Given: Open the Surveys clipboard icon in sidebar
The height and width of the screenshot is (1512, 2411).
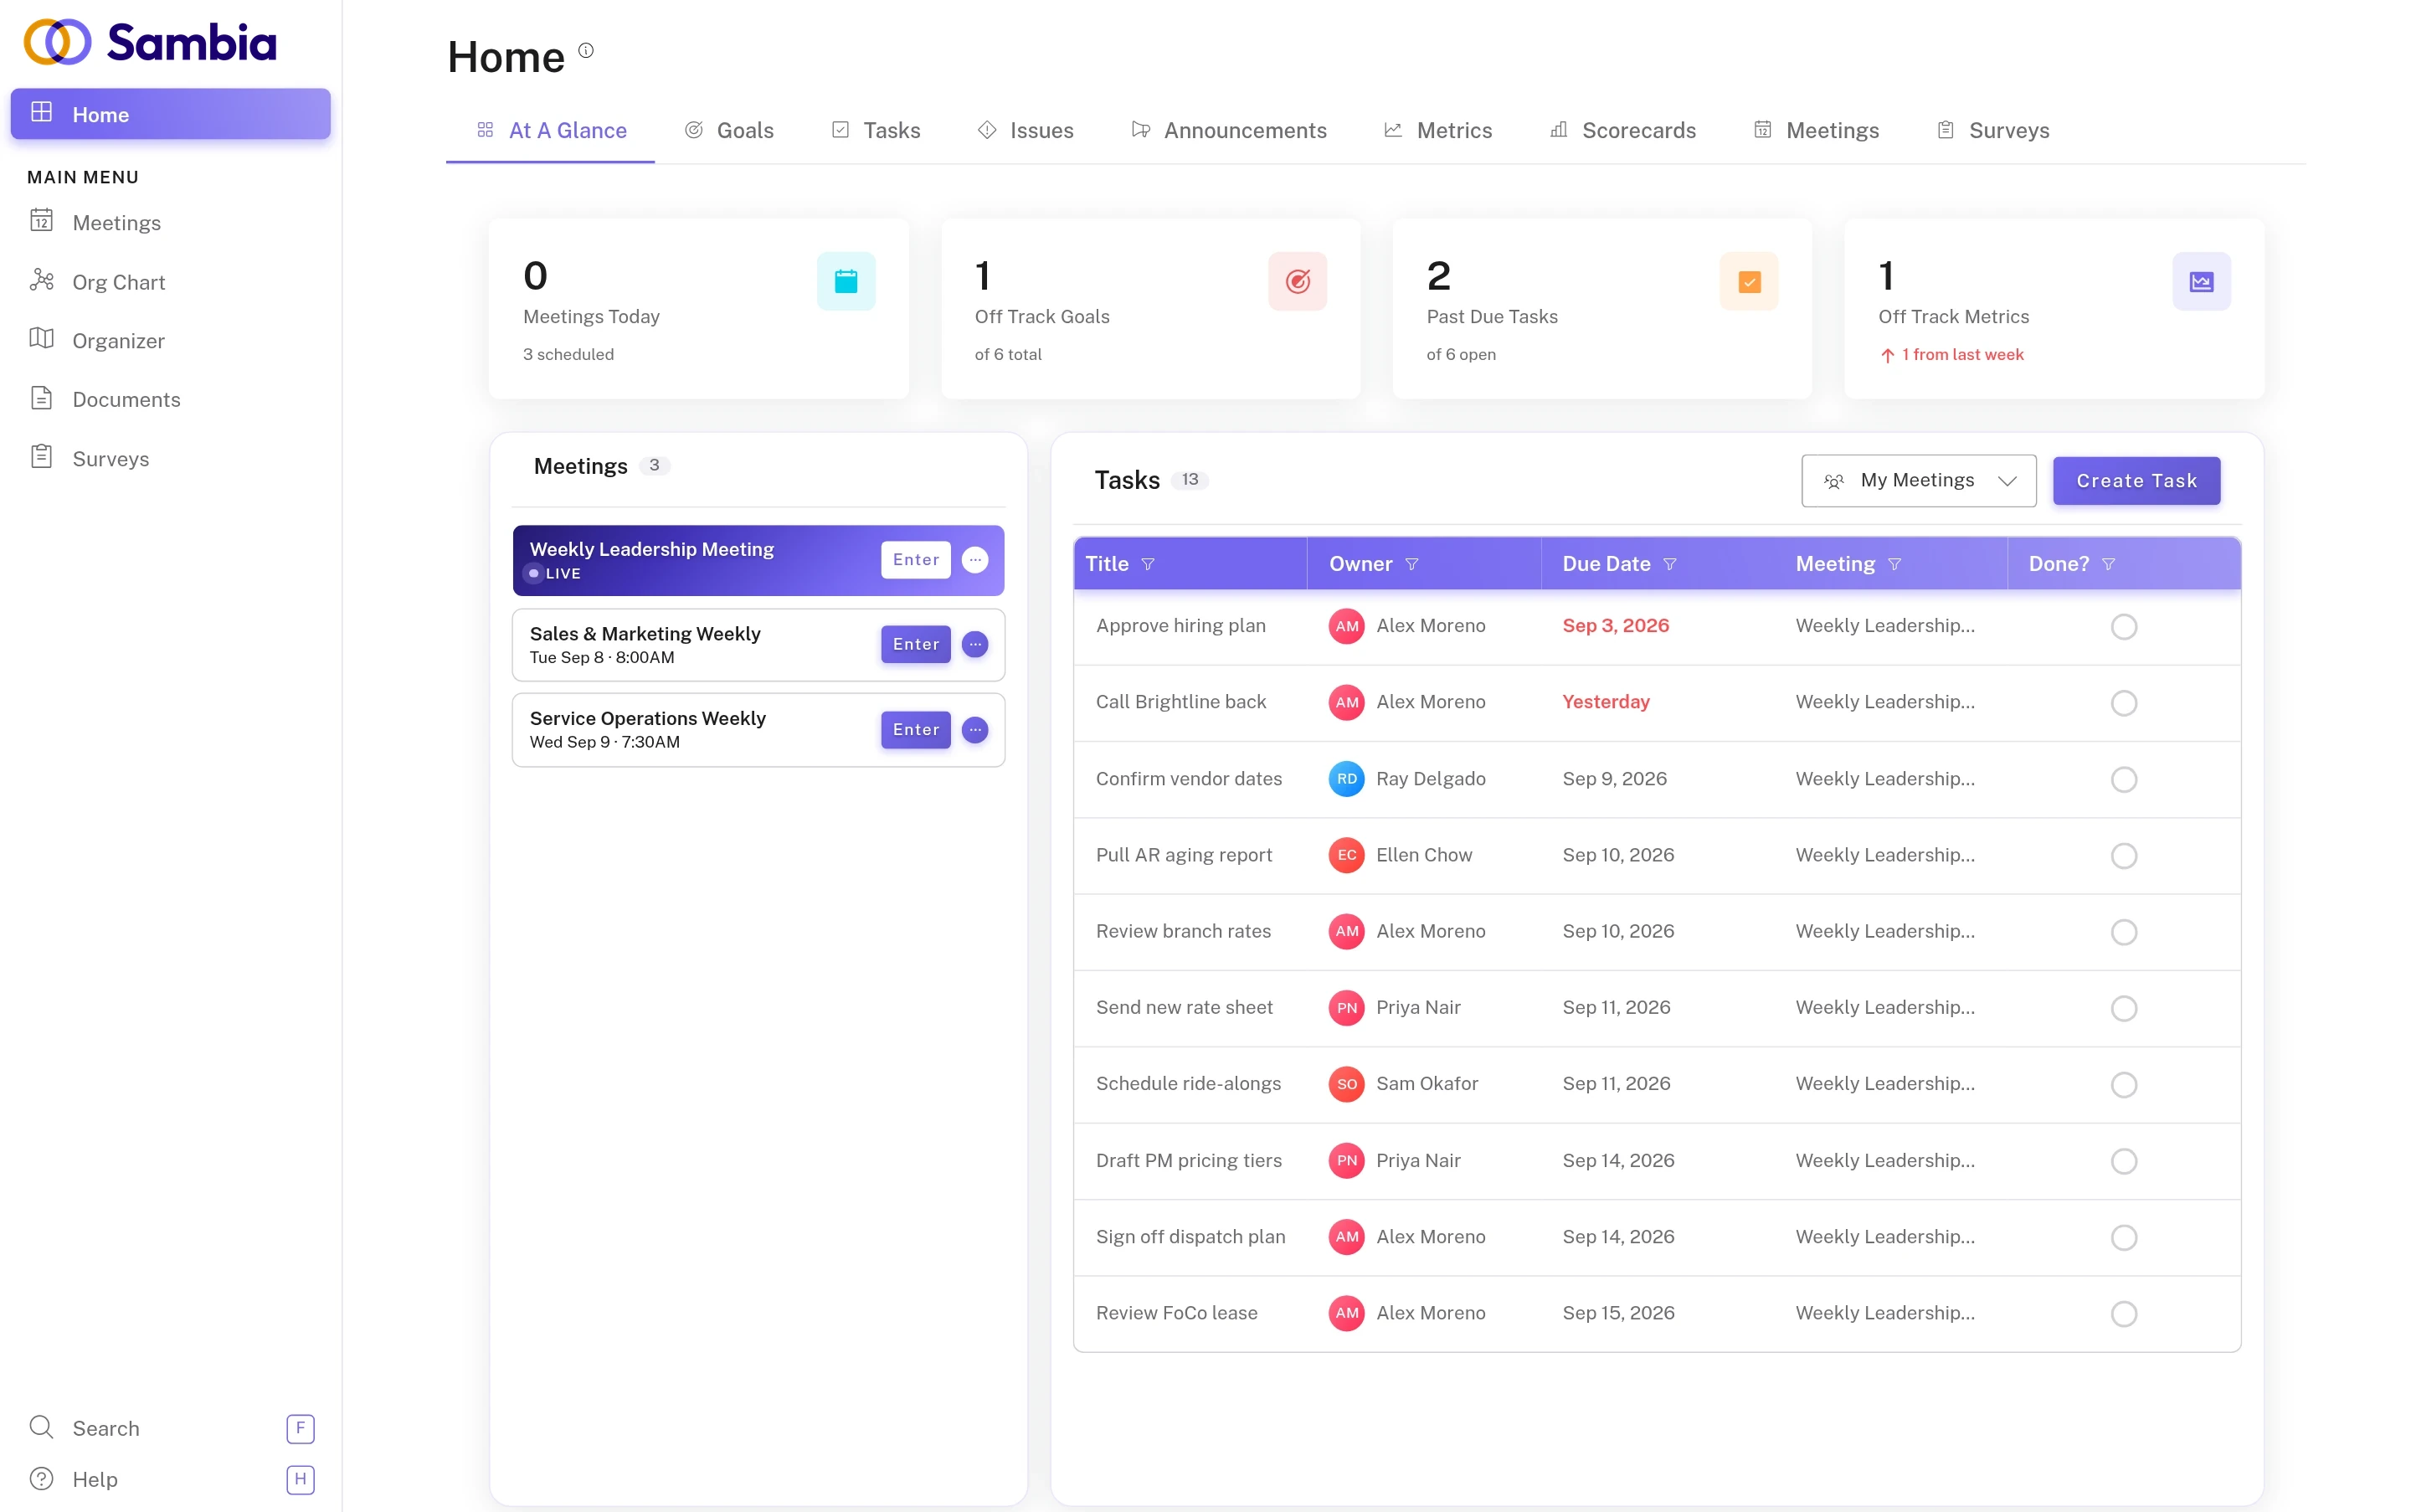Looking at the screenshot, I should pos(41,457).
